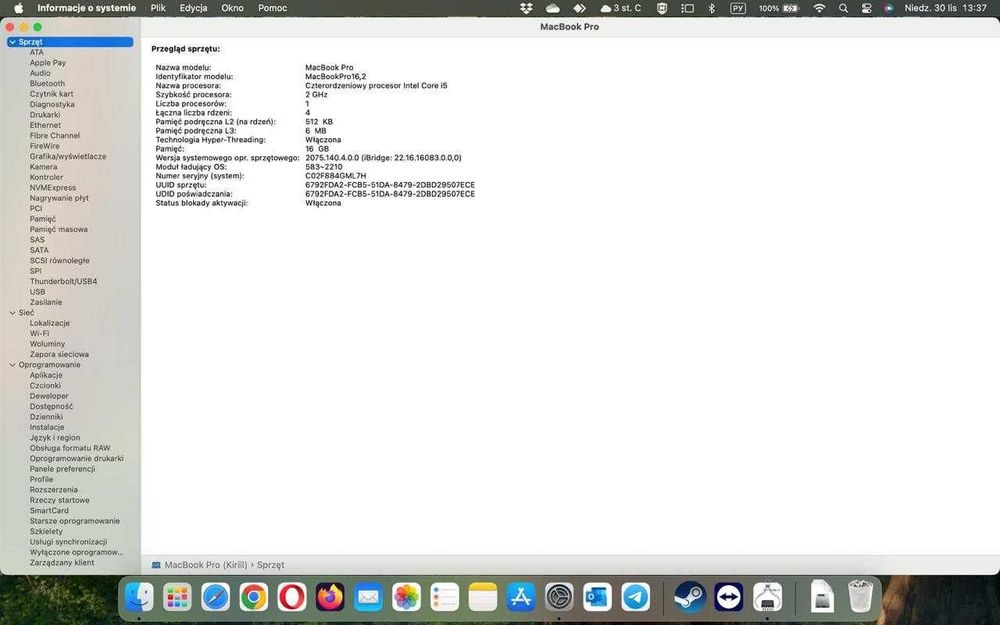Click the serial number C02F884GML7H
1000x625 pixels.
(x=336, y=176)
